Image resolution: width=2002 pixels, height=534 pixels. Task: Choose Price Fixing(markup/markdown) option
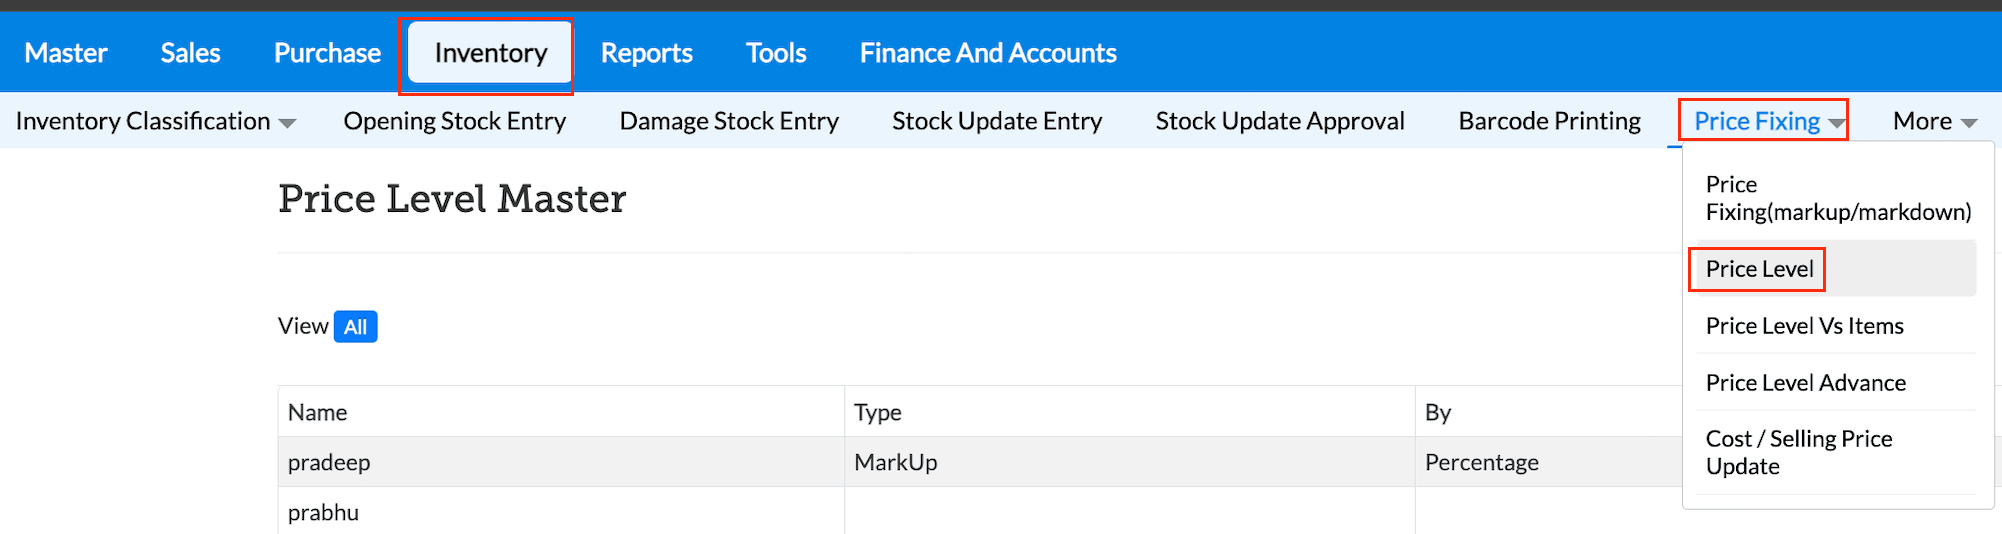(x=1837, y=198)
